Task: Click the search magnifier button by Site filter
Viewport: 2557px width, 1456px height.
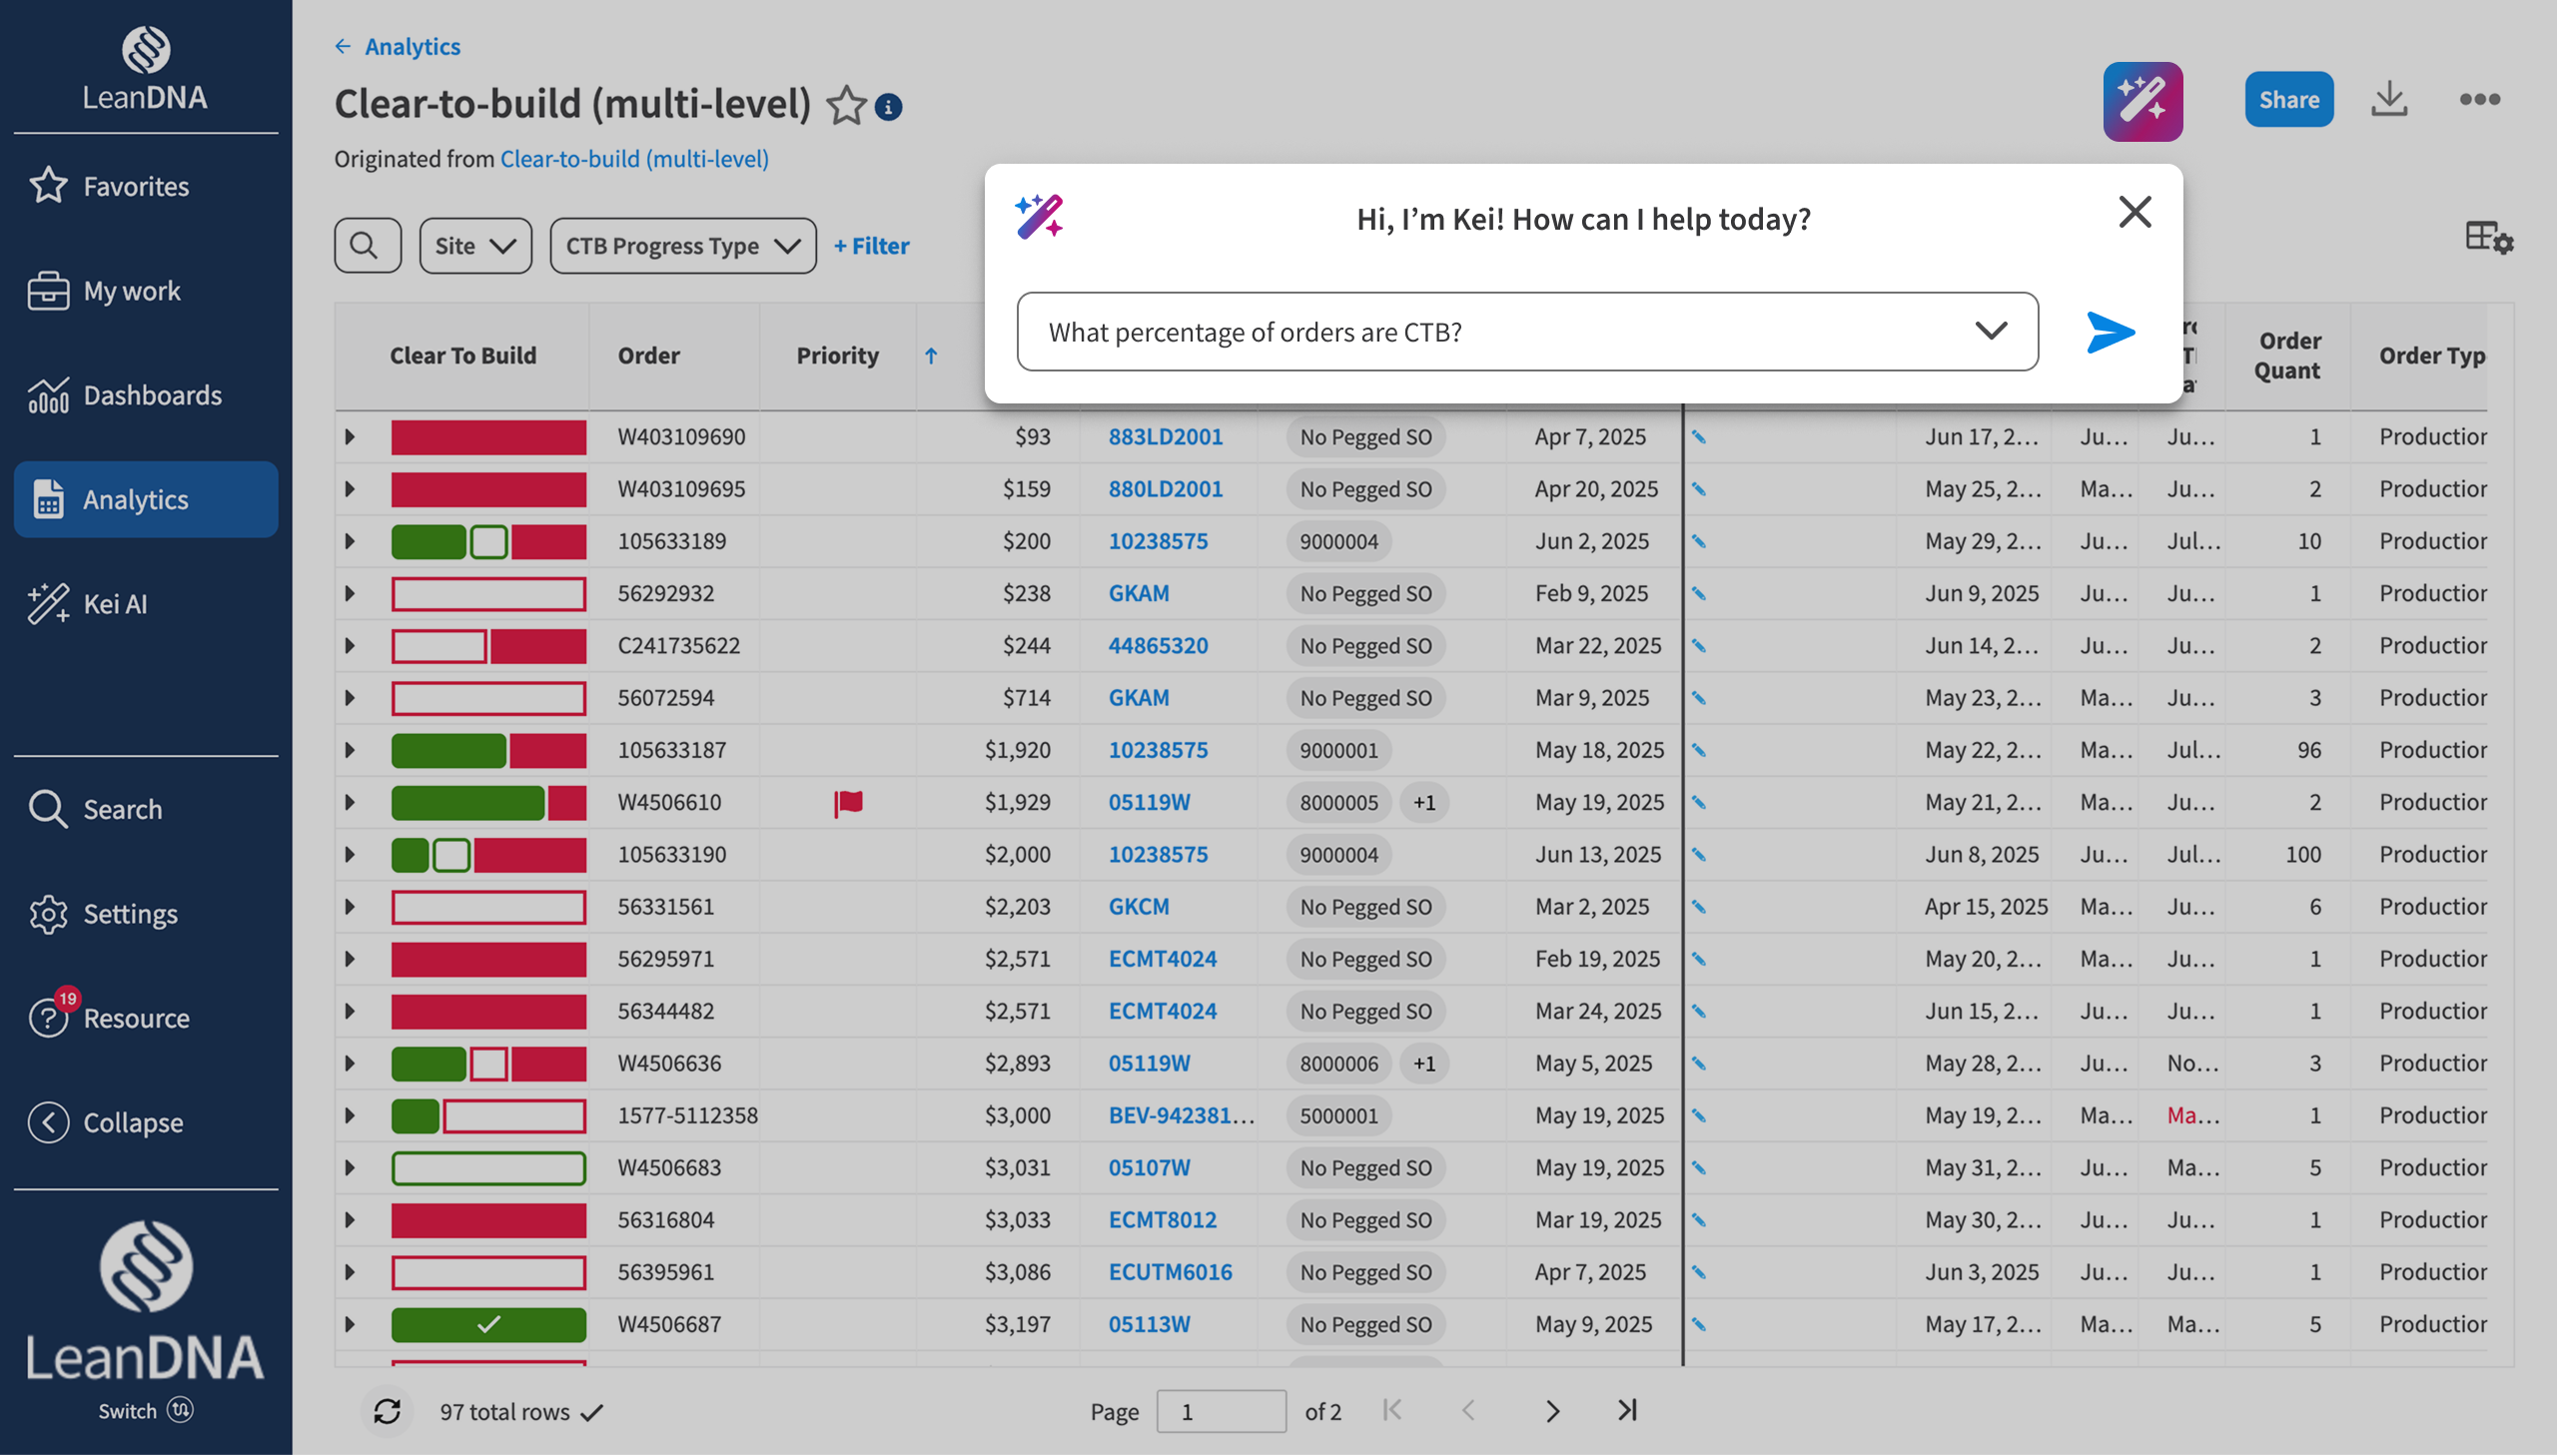Action: point(367,245)
